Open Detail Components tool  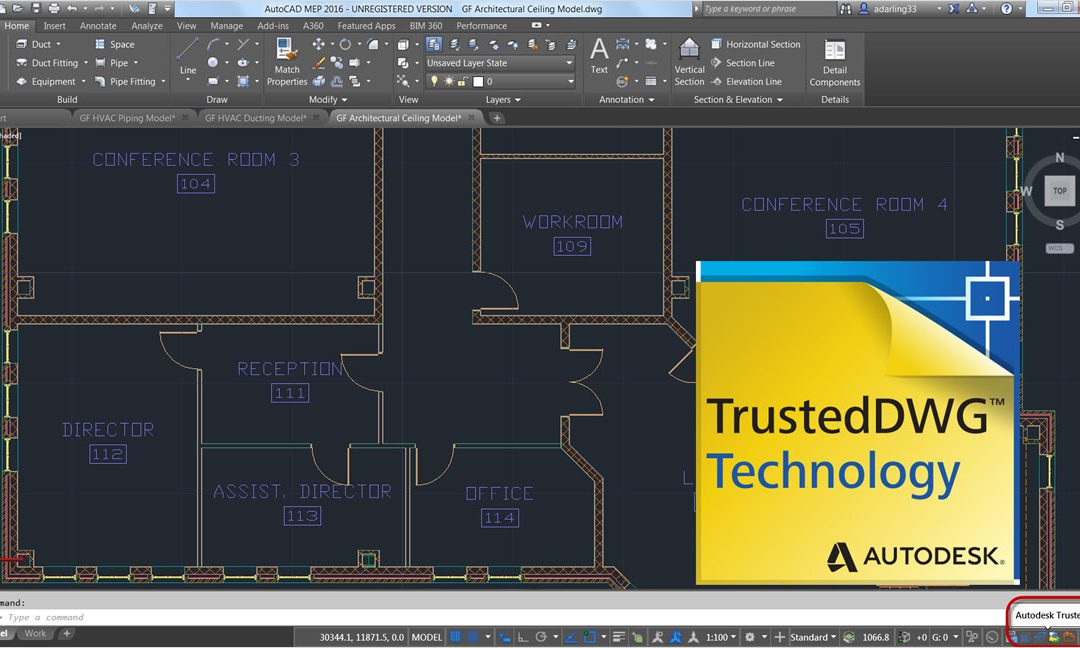[835, 63]
